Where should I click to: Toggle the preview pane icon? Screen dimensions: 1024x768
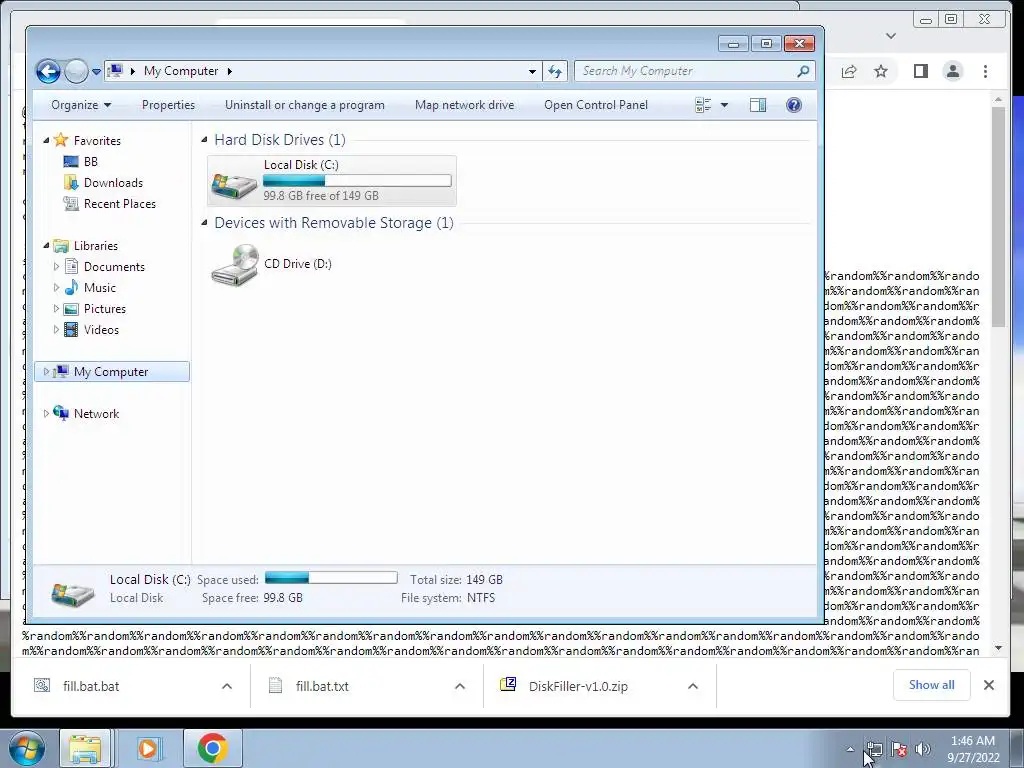(x=758, y=105)
